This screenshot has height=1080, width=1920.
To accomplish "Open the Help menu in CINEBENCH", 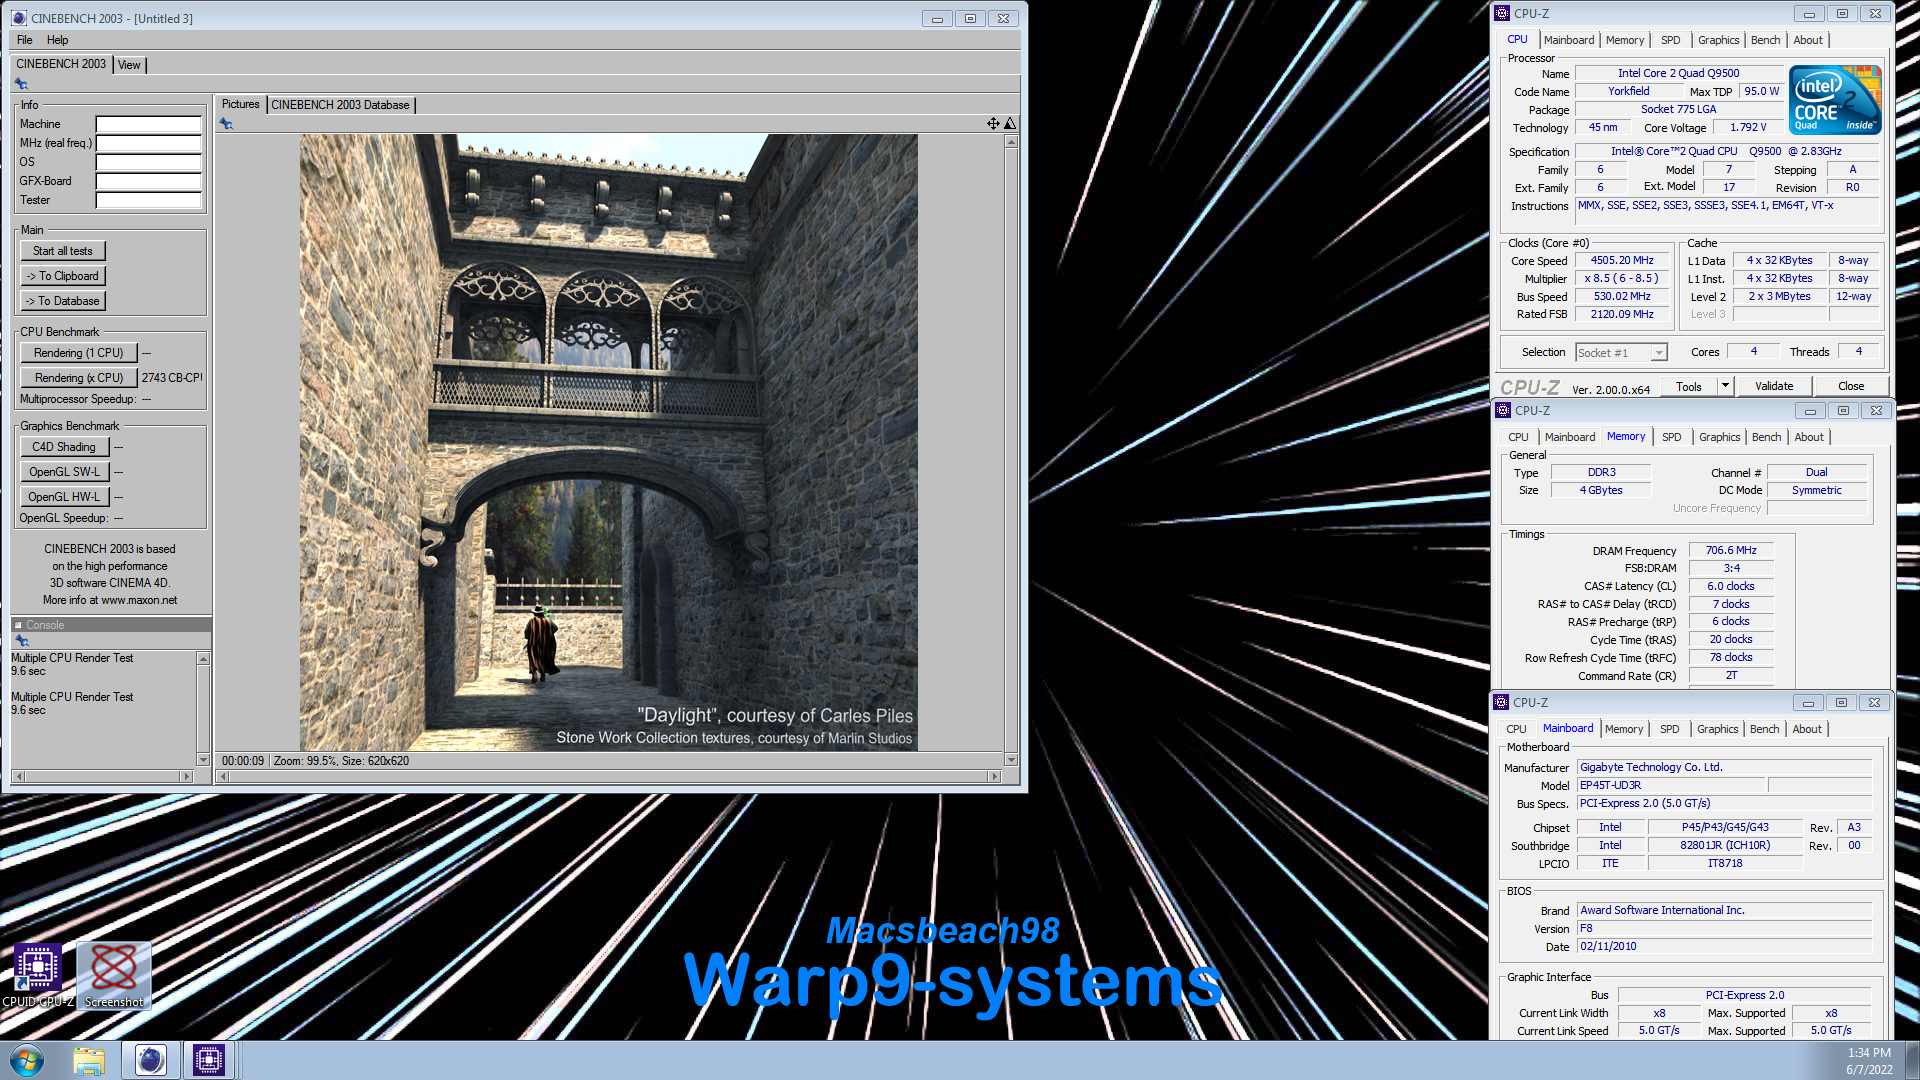I will pos(58,40).
